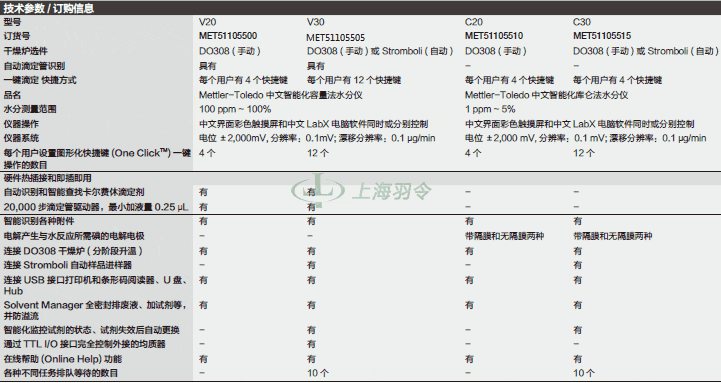Select model C20 in the 型号 row
The width and height of the screenshot is (721, 383).
point(474,22)
